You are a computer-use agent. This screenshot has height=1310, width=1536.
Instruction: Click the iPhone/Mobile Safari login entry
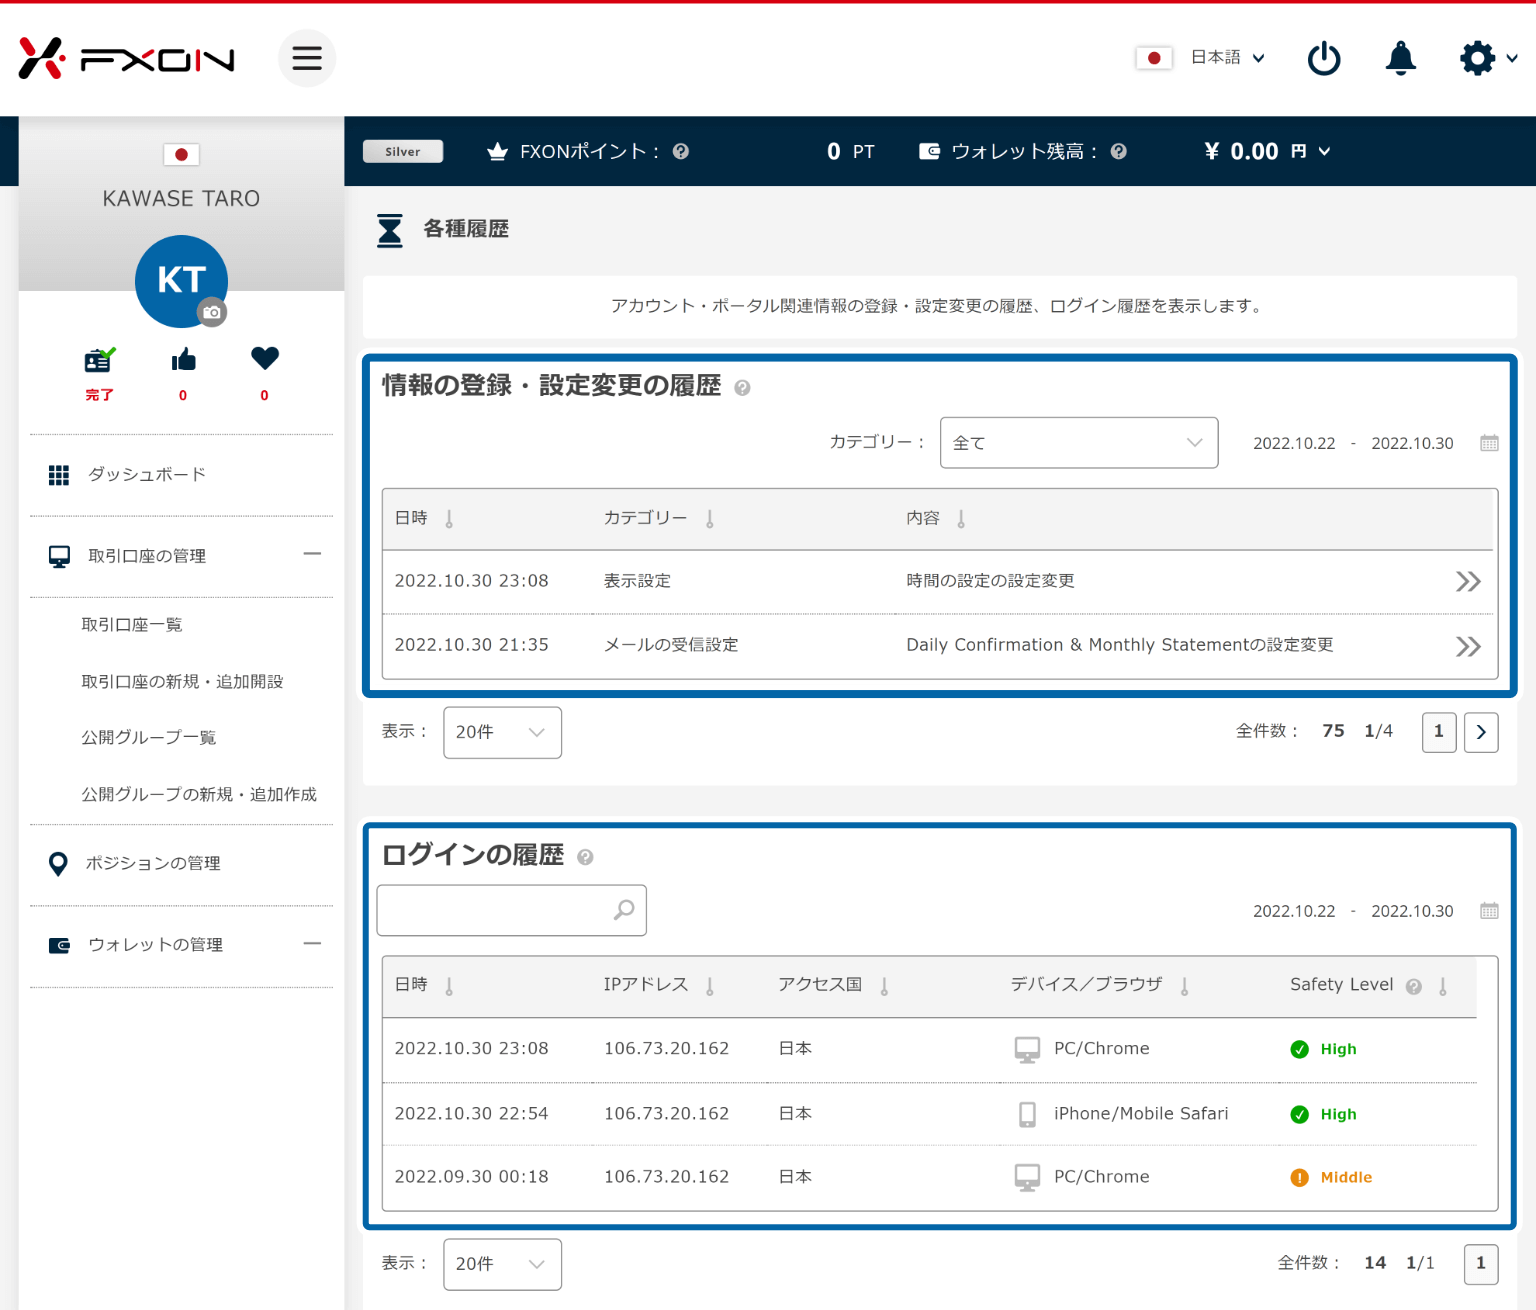[x=1141, y=1114]
